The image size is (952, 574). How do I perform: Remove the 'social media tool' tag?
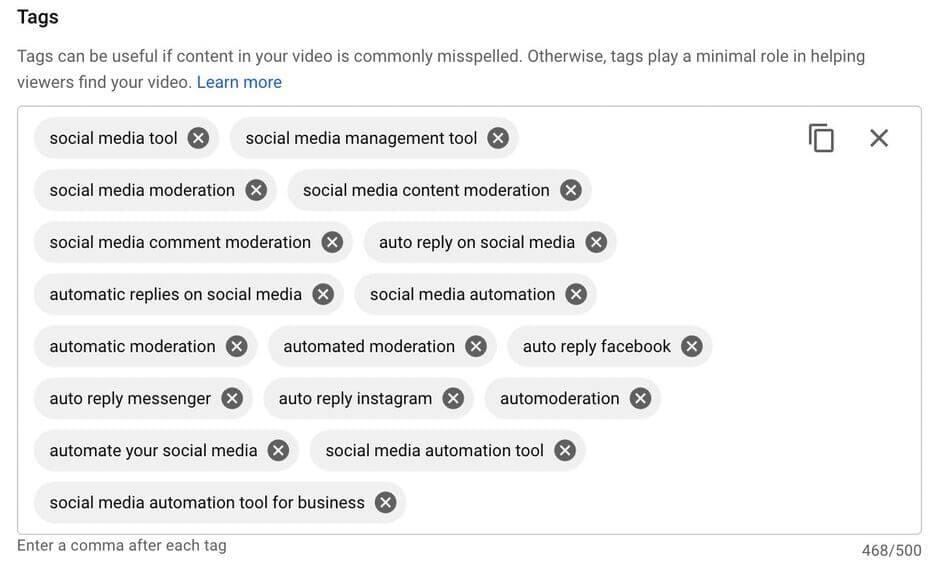pos(198,138)
